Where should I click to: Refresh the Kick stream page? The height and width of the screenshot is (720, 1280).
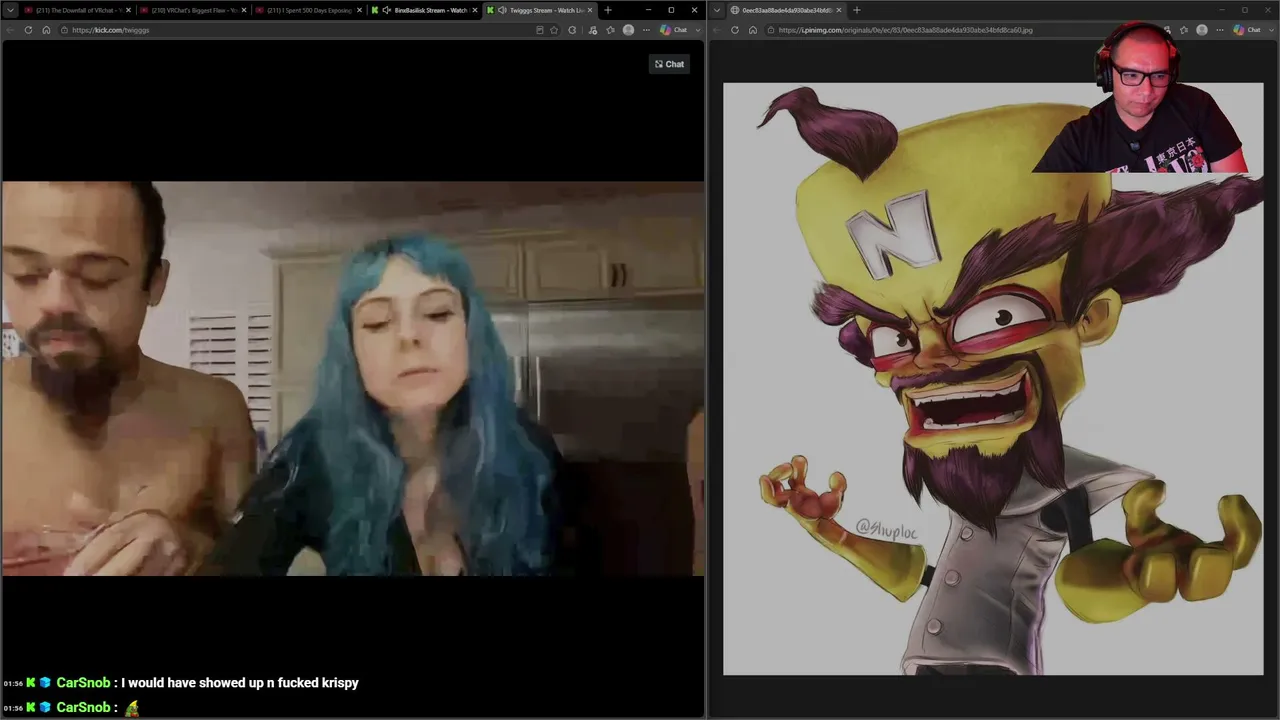28,30
